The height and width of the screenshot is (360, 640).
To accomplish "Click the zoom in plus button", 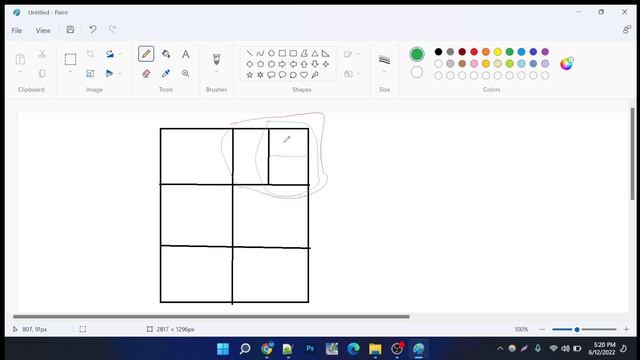I will tap(627, 329).
